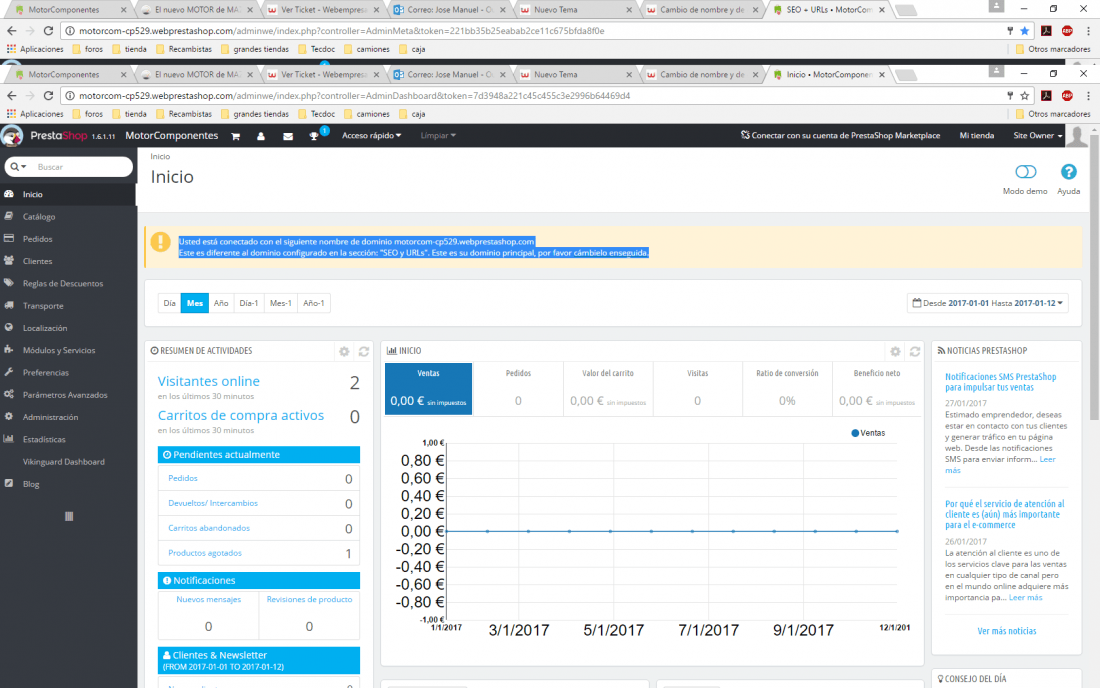Click the Ver más noticias link
This screenshot has height=688, width=1100.
click(1007, 631)
